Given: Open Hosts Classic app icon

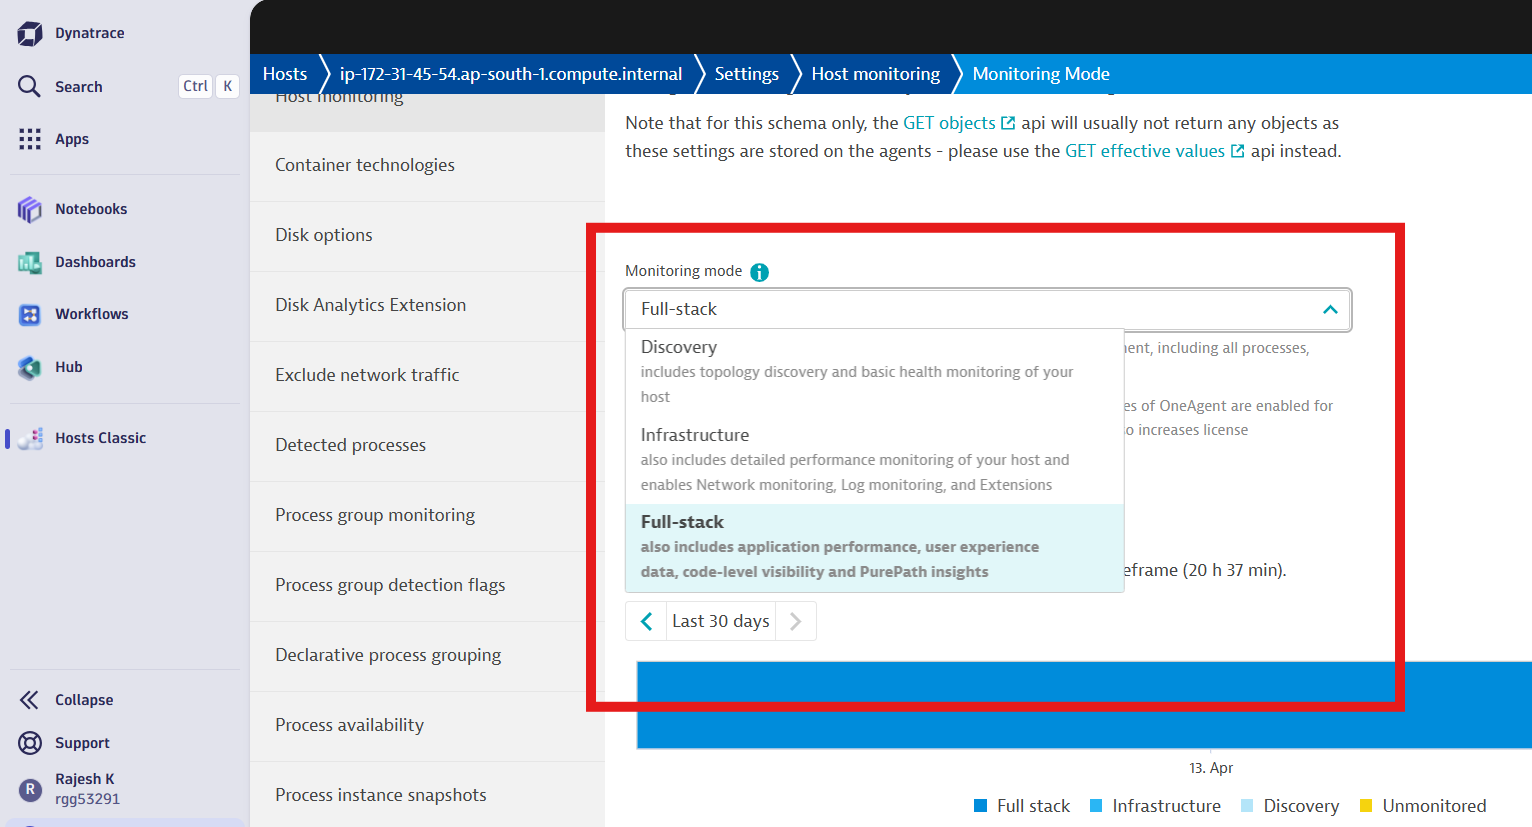Looking at the screenshot, I should (x=30, y=438).
